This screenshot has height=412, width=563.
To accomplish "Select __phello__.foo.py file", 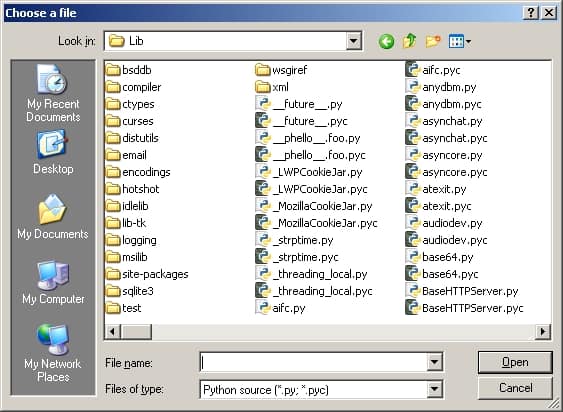I will (x=308, y=138).
